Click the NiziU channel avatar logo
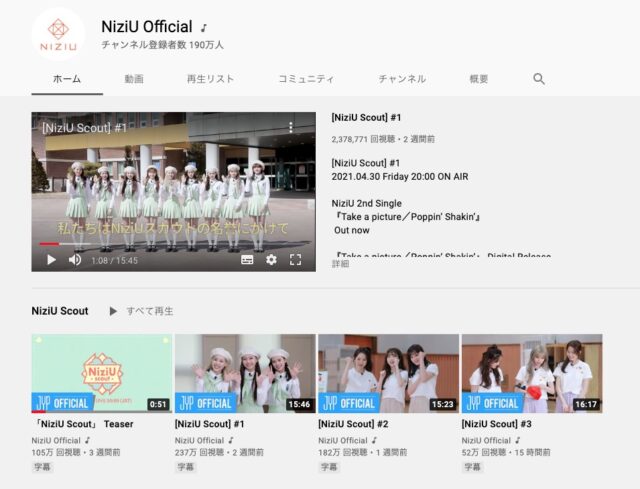Screen dimensions: 640x489 point(58,35)
